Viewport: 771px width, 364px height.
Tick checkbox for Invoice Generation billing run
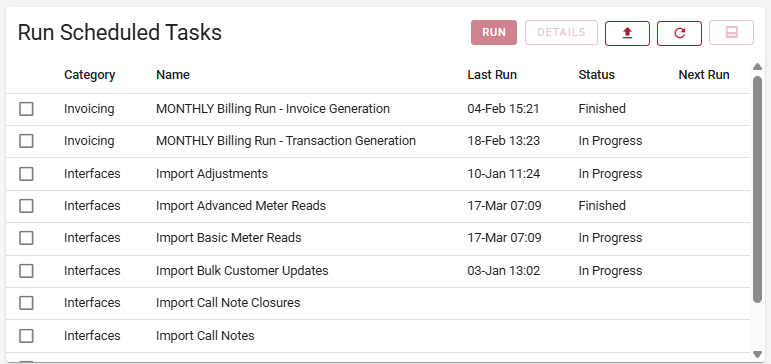26,109
